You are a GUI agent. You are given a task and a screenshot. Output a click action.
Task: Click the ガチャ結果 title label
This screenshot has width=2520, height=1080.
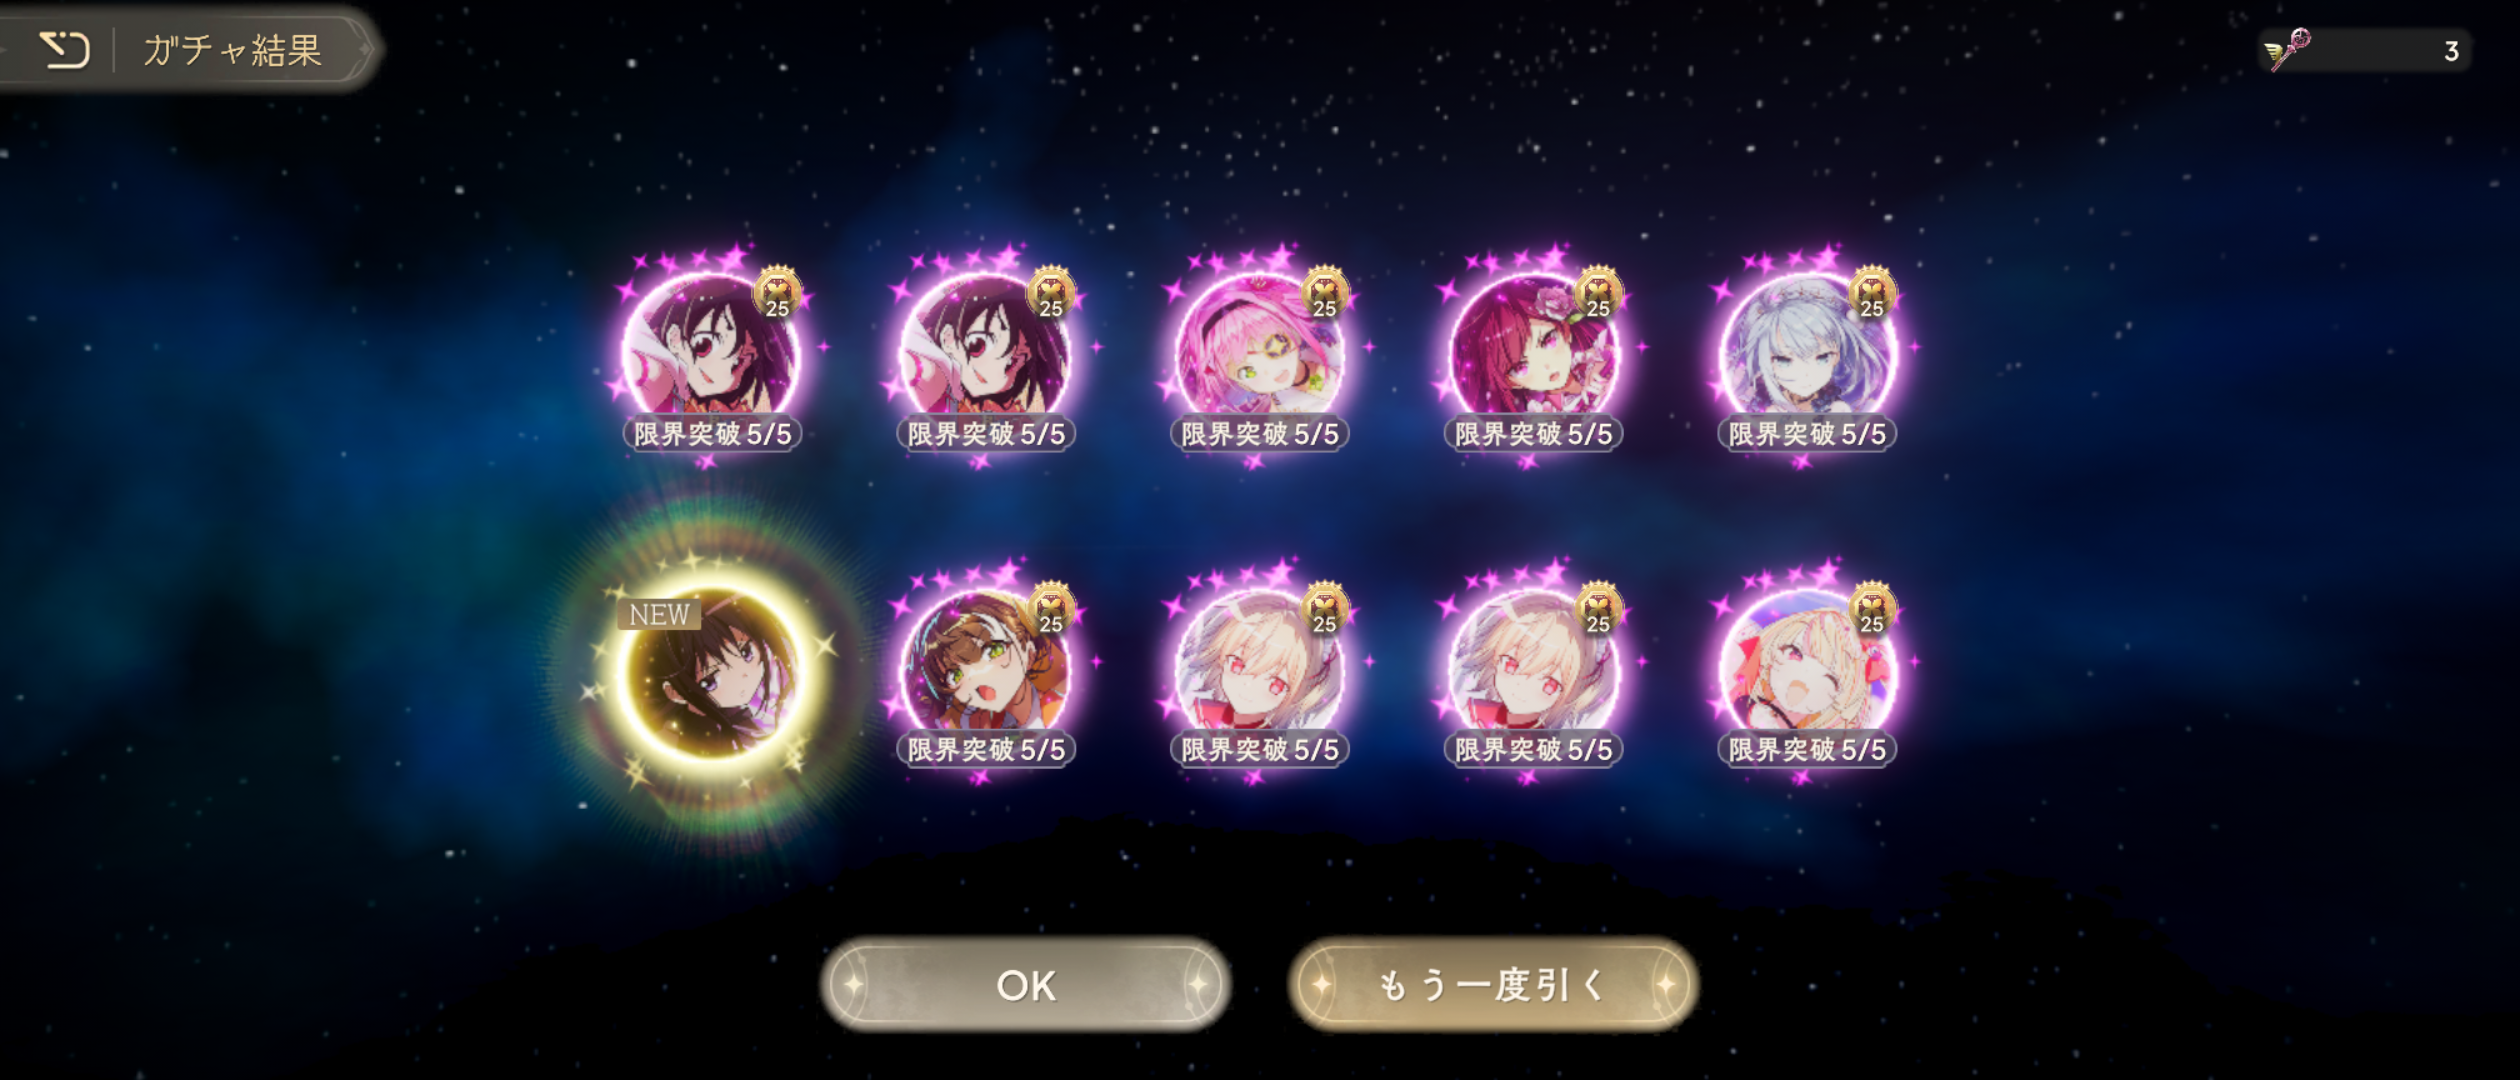click(x=232, y=50)
